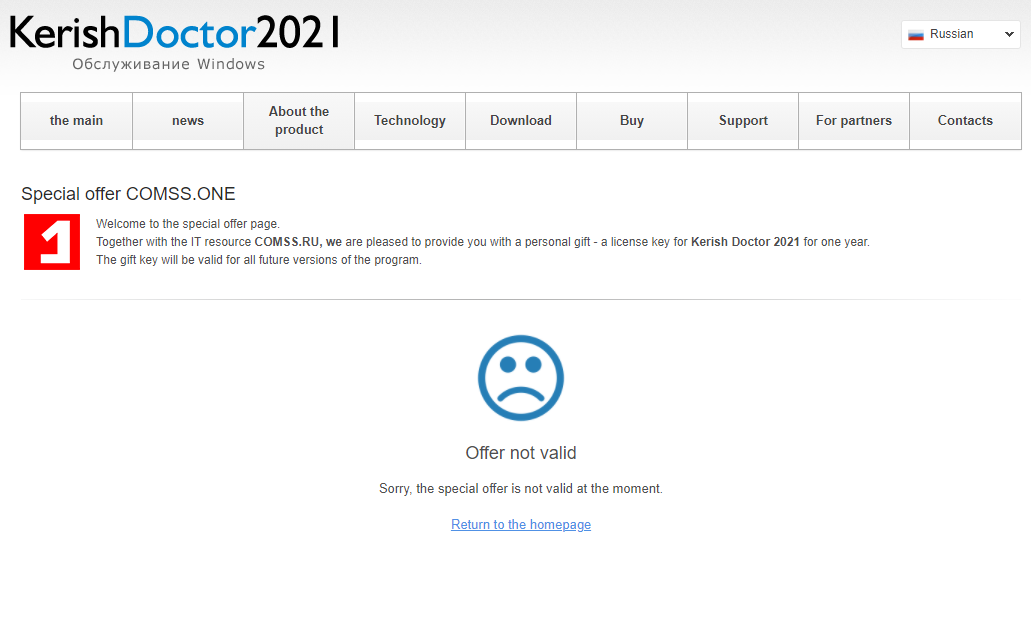Click the bold 'Kerish Doctor 2021' text
Image resolution: width=1031 pixels, height=634 pixels.
[x=745, y=242]
